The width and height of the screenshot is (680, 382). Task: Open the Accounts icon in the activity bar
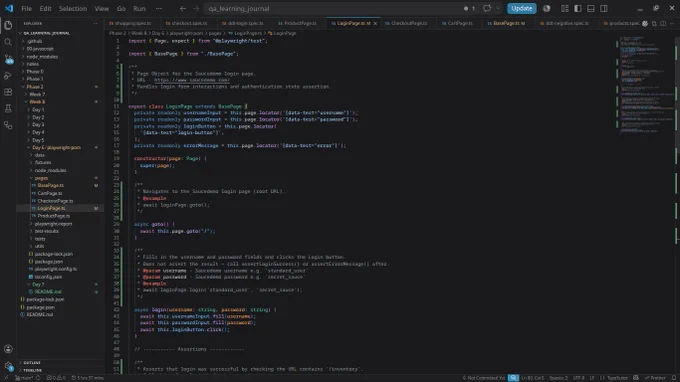click(8, 349)
